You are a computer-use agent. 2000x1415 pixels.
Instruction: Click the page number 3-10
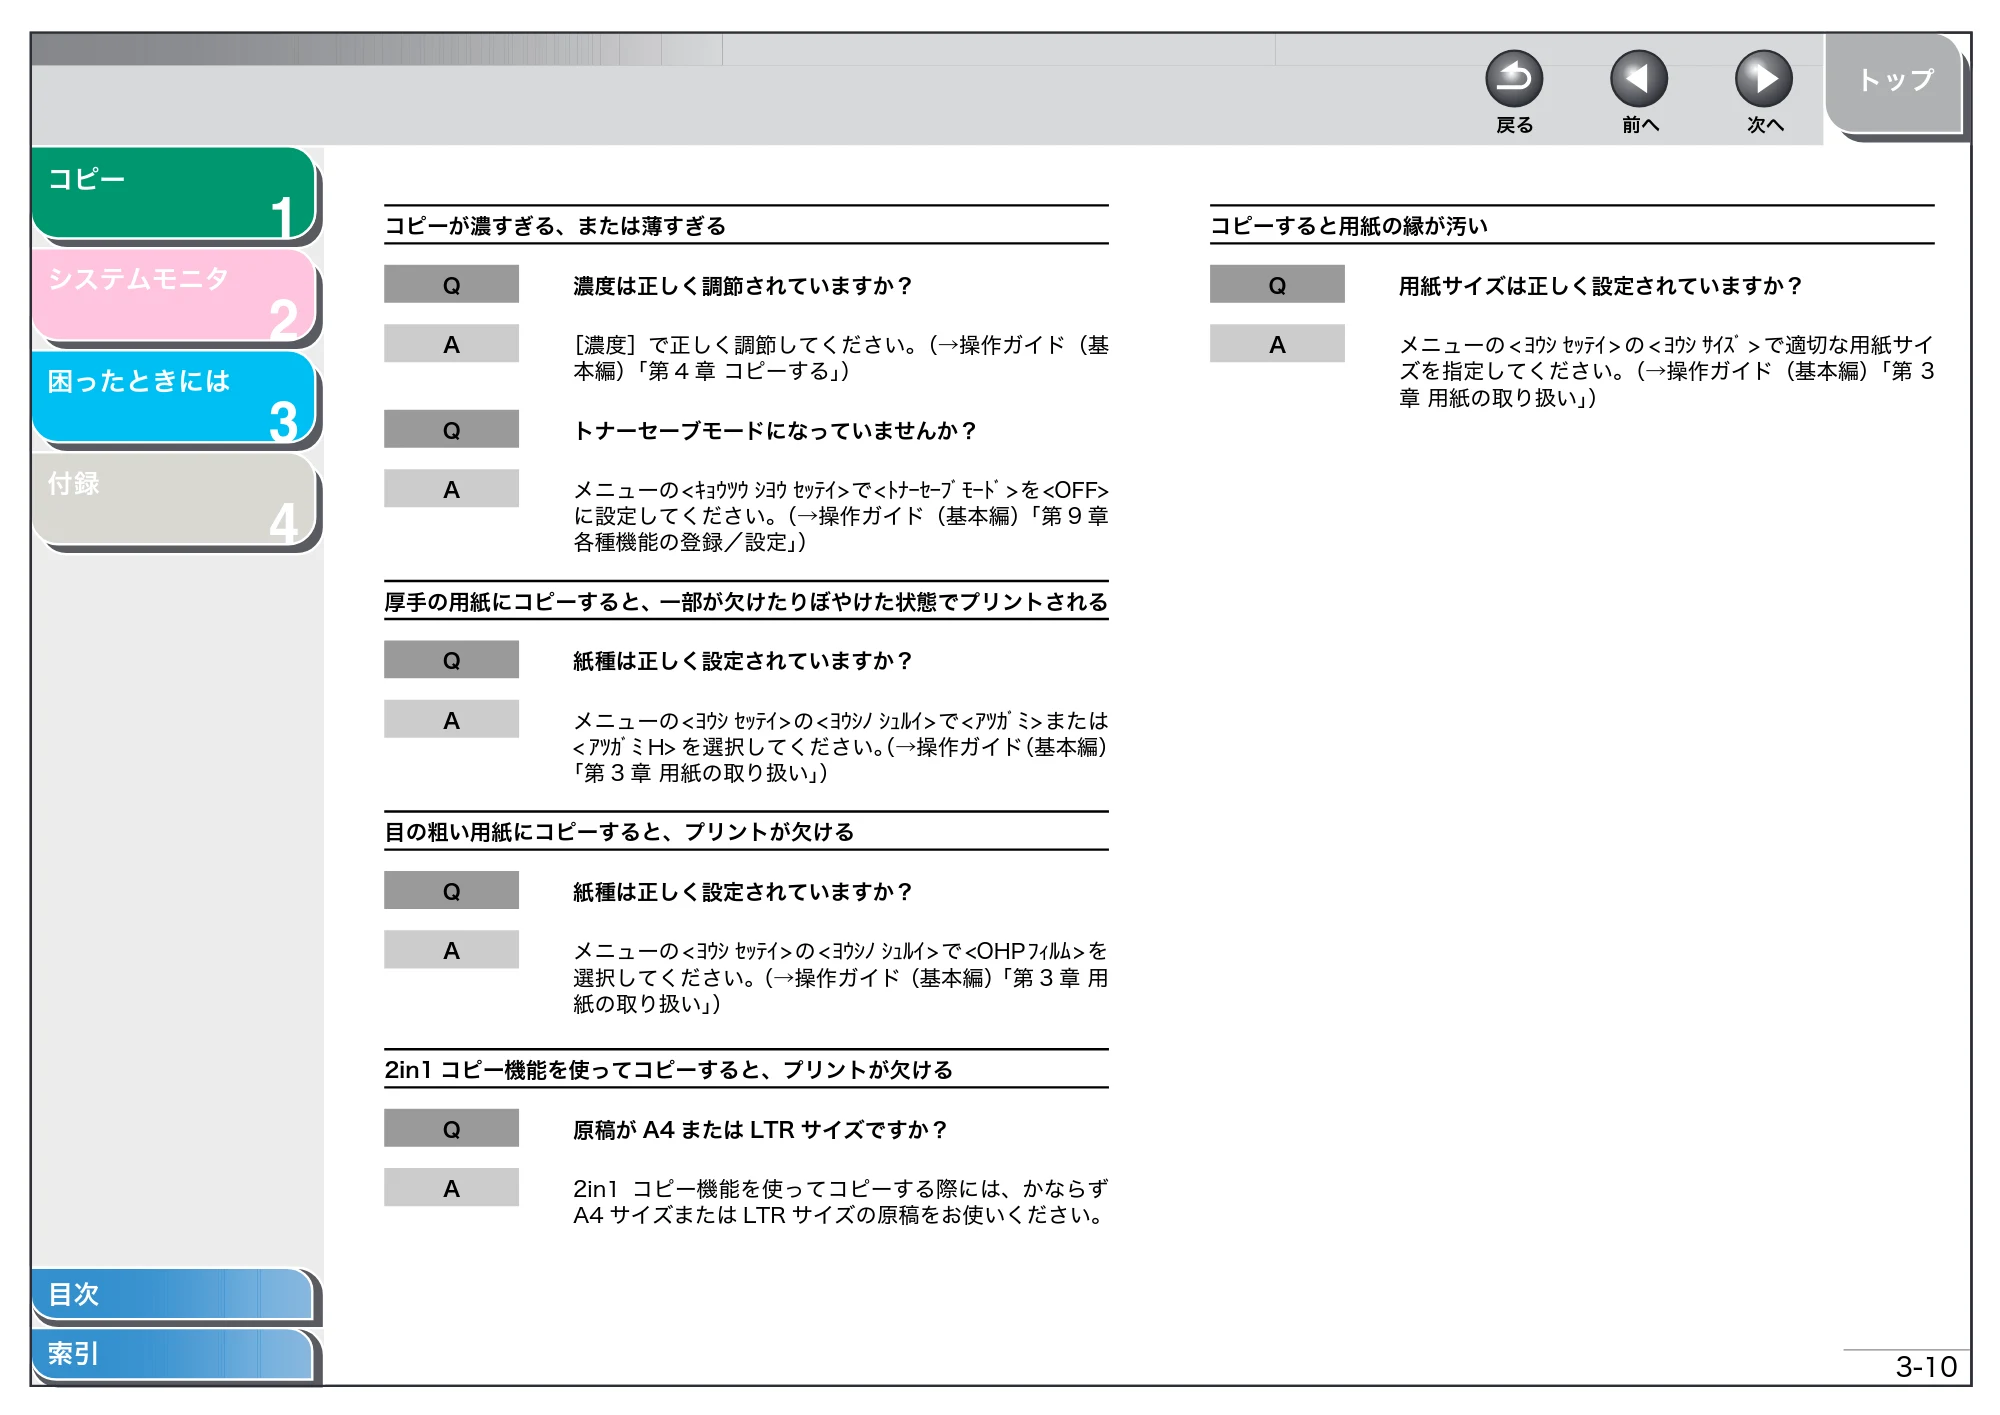tap(1925, 1367)
